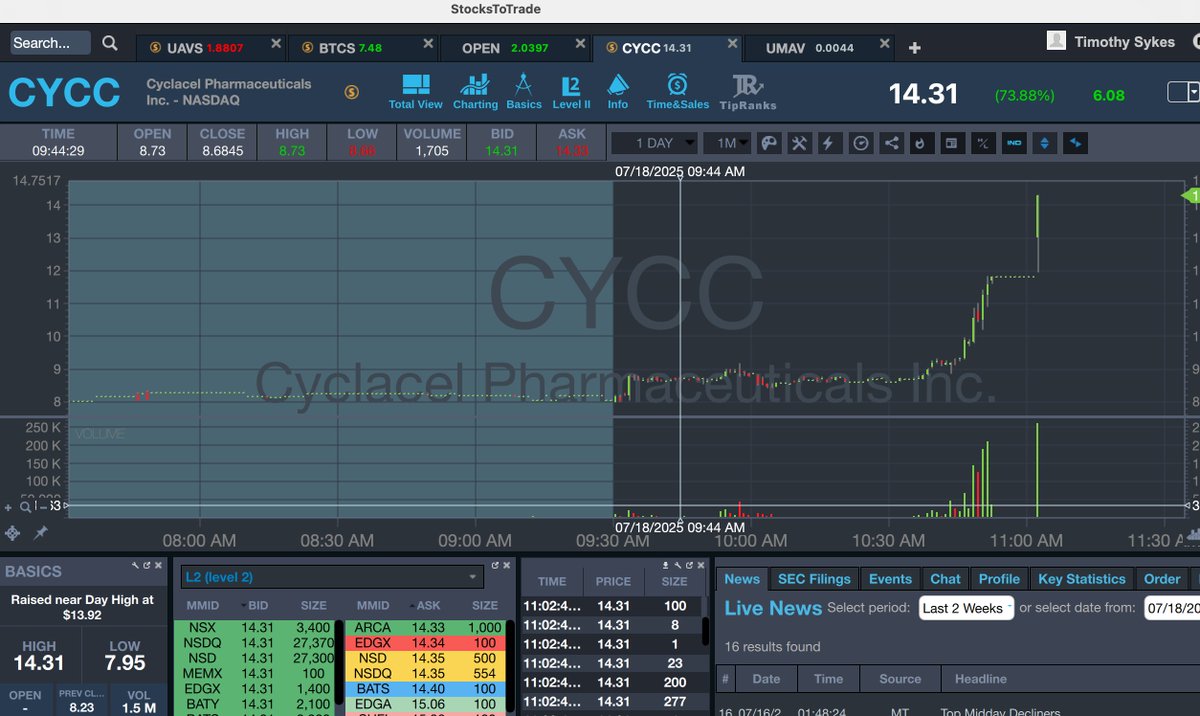Image resolution: width=1200 pixels, height=716 pixels.
Task: Click the flame icon in chart toolbar
Action: point(921,143)
